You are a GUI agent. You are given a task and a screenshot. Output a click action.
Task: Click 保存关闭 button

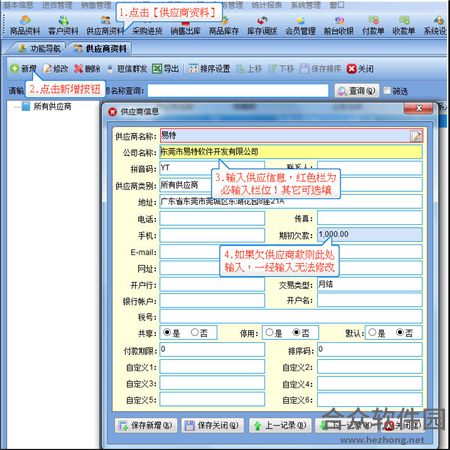[213, 425]
